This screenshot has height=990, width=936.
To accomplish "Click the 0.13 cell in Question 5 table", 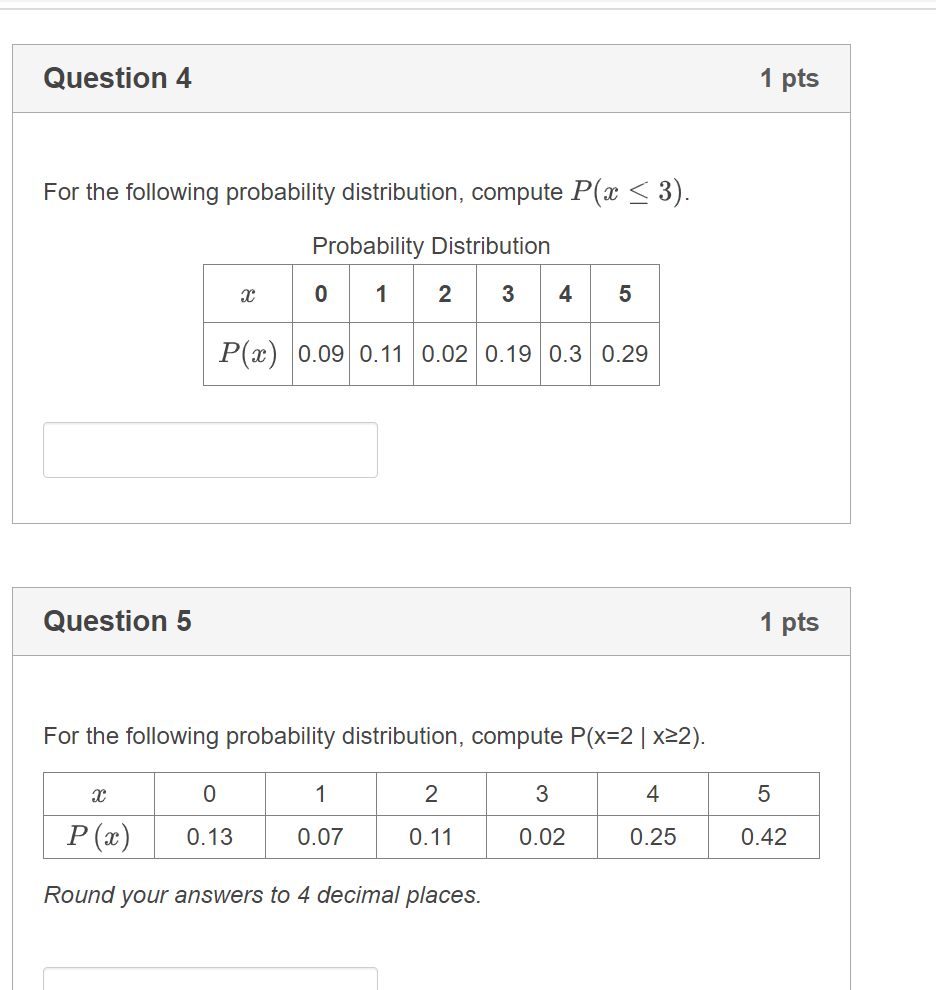I will tap(210, 837).
